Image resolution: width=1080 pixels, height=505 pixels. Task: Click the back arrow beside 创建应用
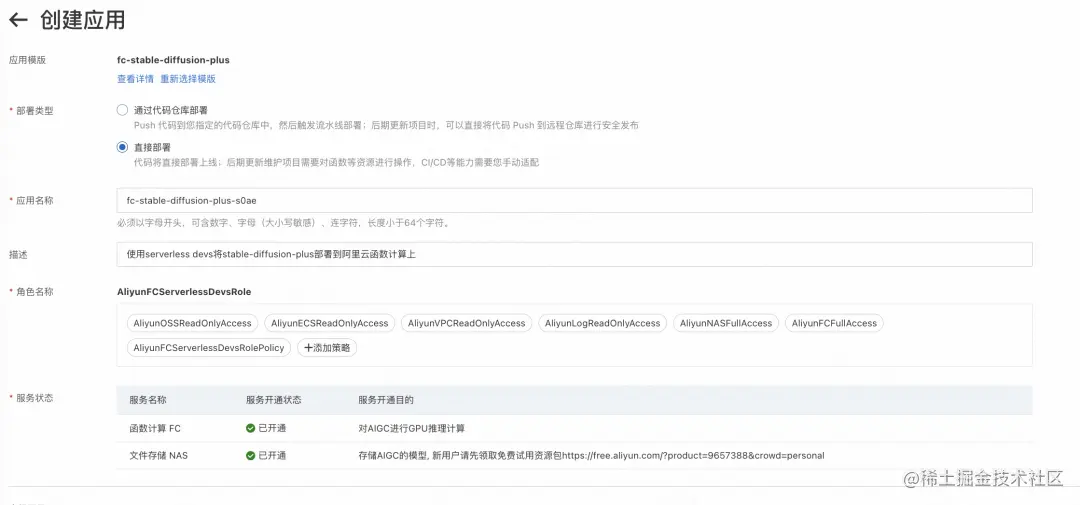coord(18,20)
